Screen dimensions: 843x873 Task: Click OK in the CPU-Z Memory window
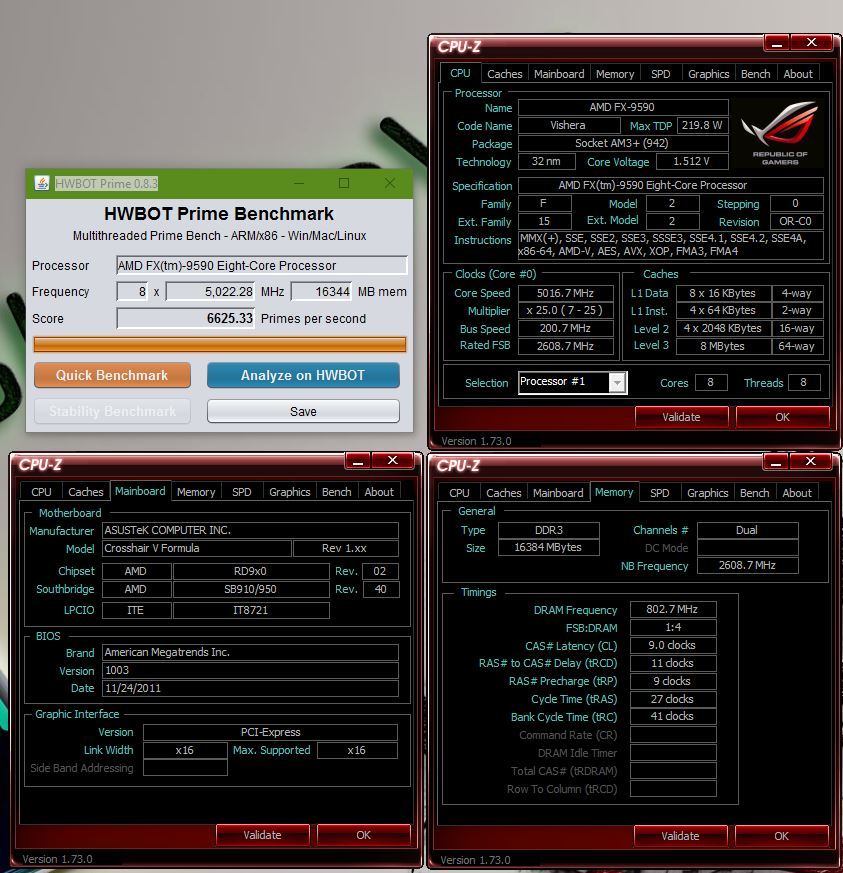click(x=781, y=836)
